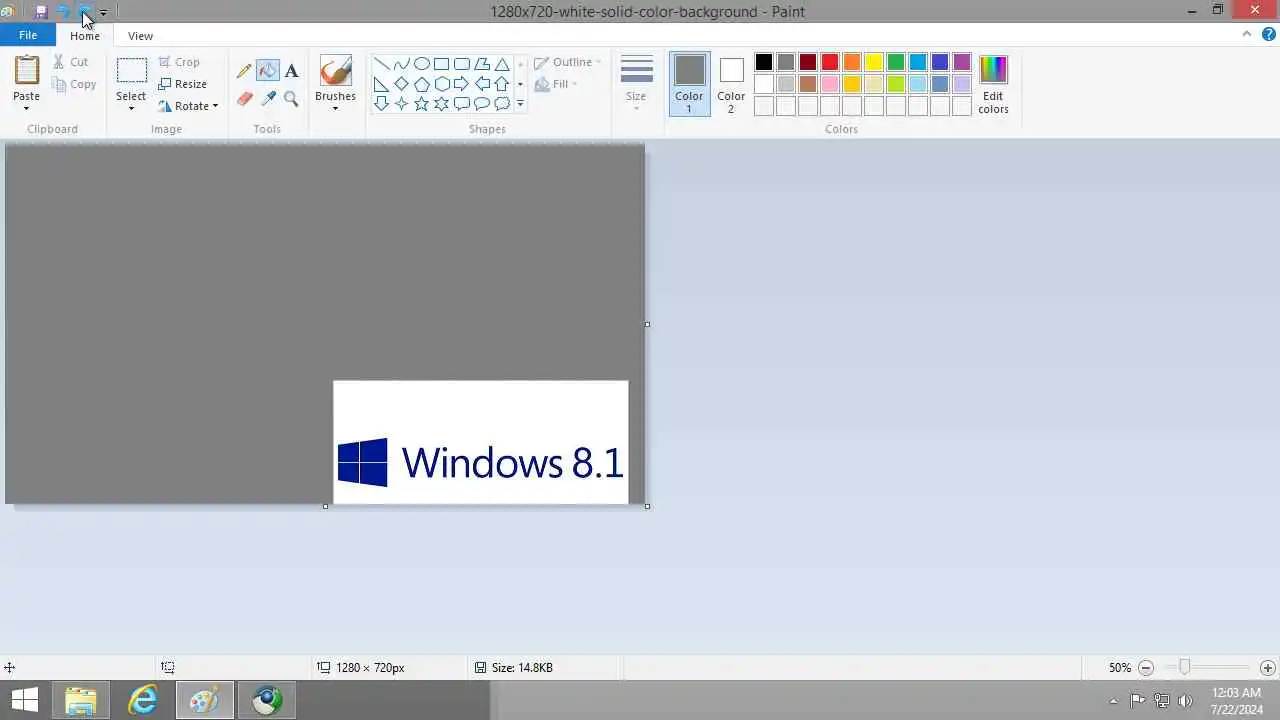Expand the Brushes dropdown arrow
The height and width of the screenshot is (720, 1280).
point(335,107)
